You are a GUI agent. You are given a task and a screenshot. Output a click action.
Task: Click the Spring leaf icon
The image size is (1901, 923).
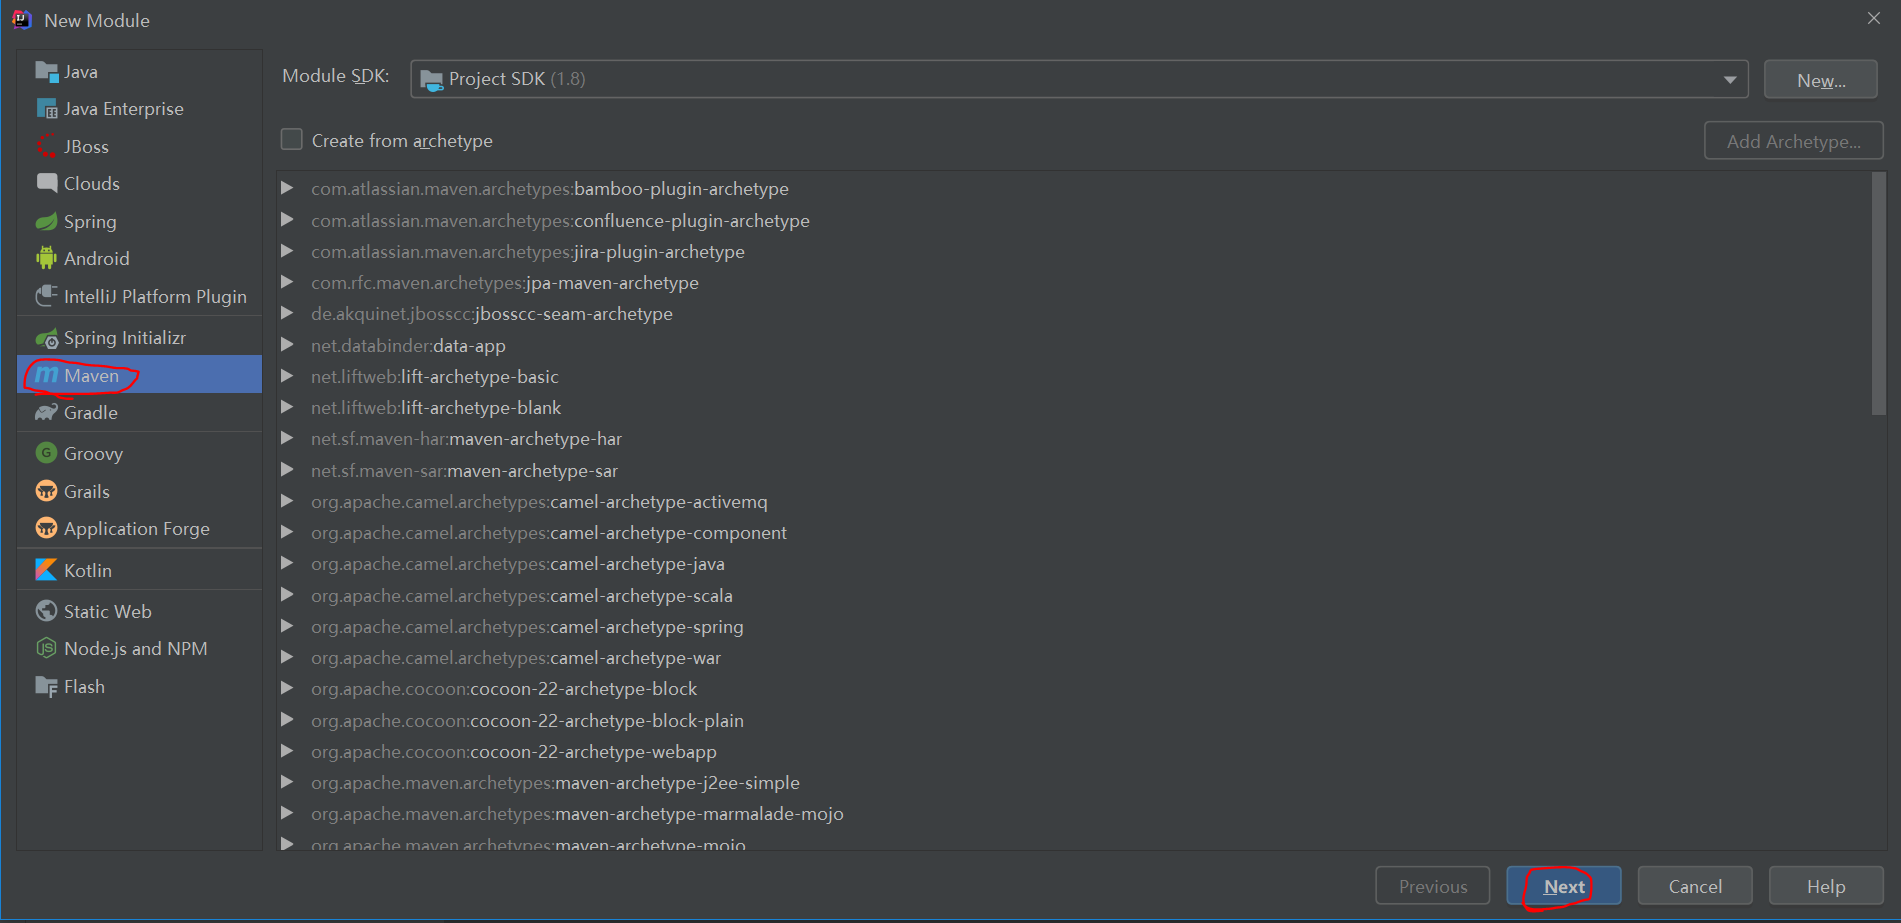point(46,221)
